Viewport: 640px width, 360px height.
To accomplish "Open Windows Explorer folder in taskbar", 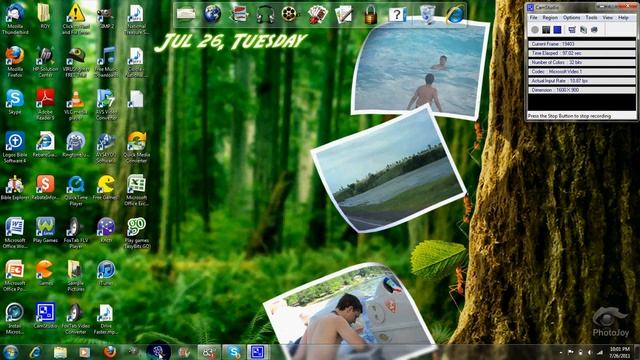I will [x=60, y=352].
